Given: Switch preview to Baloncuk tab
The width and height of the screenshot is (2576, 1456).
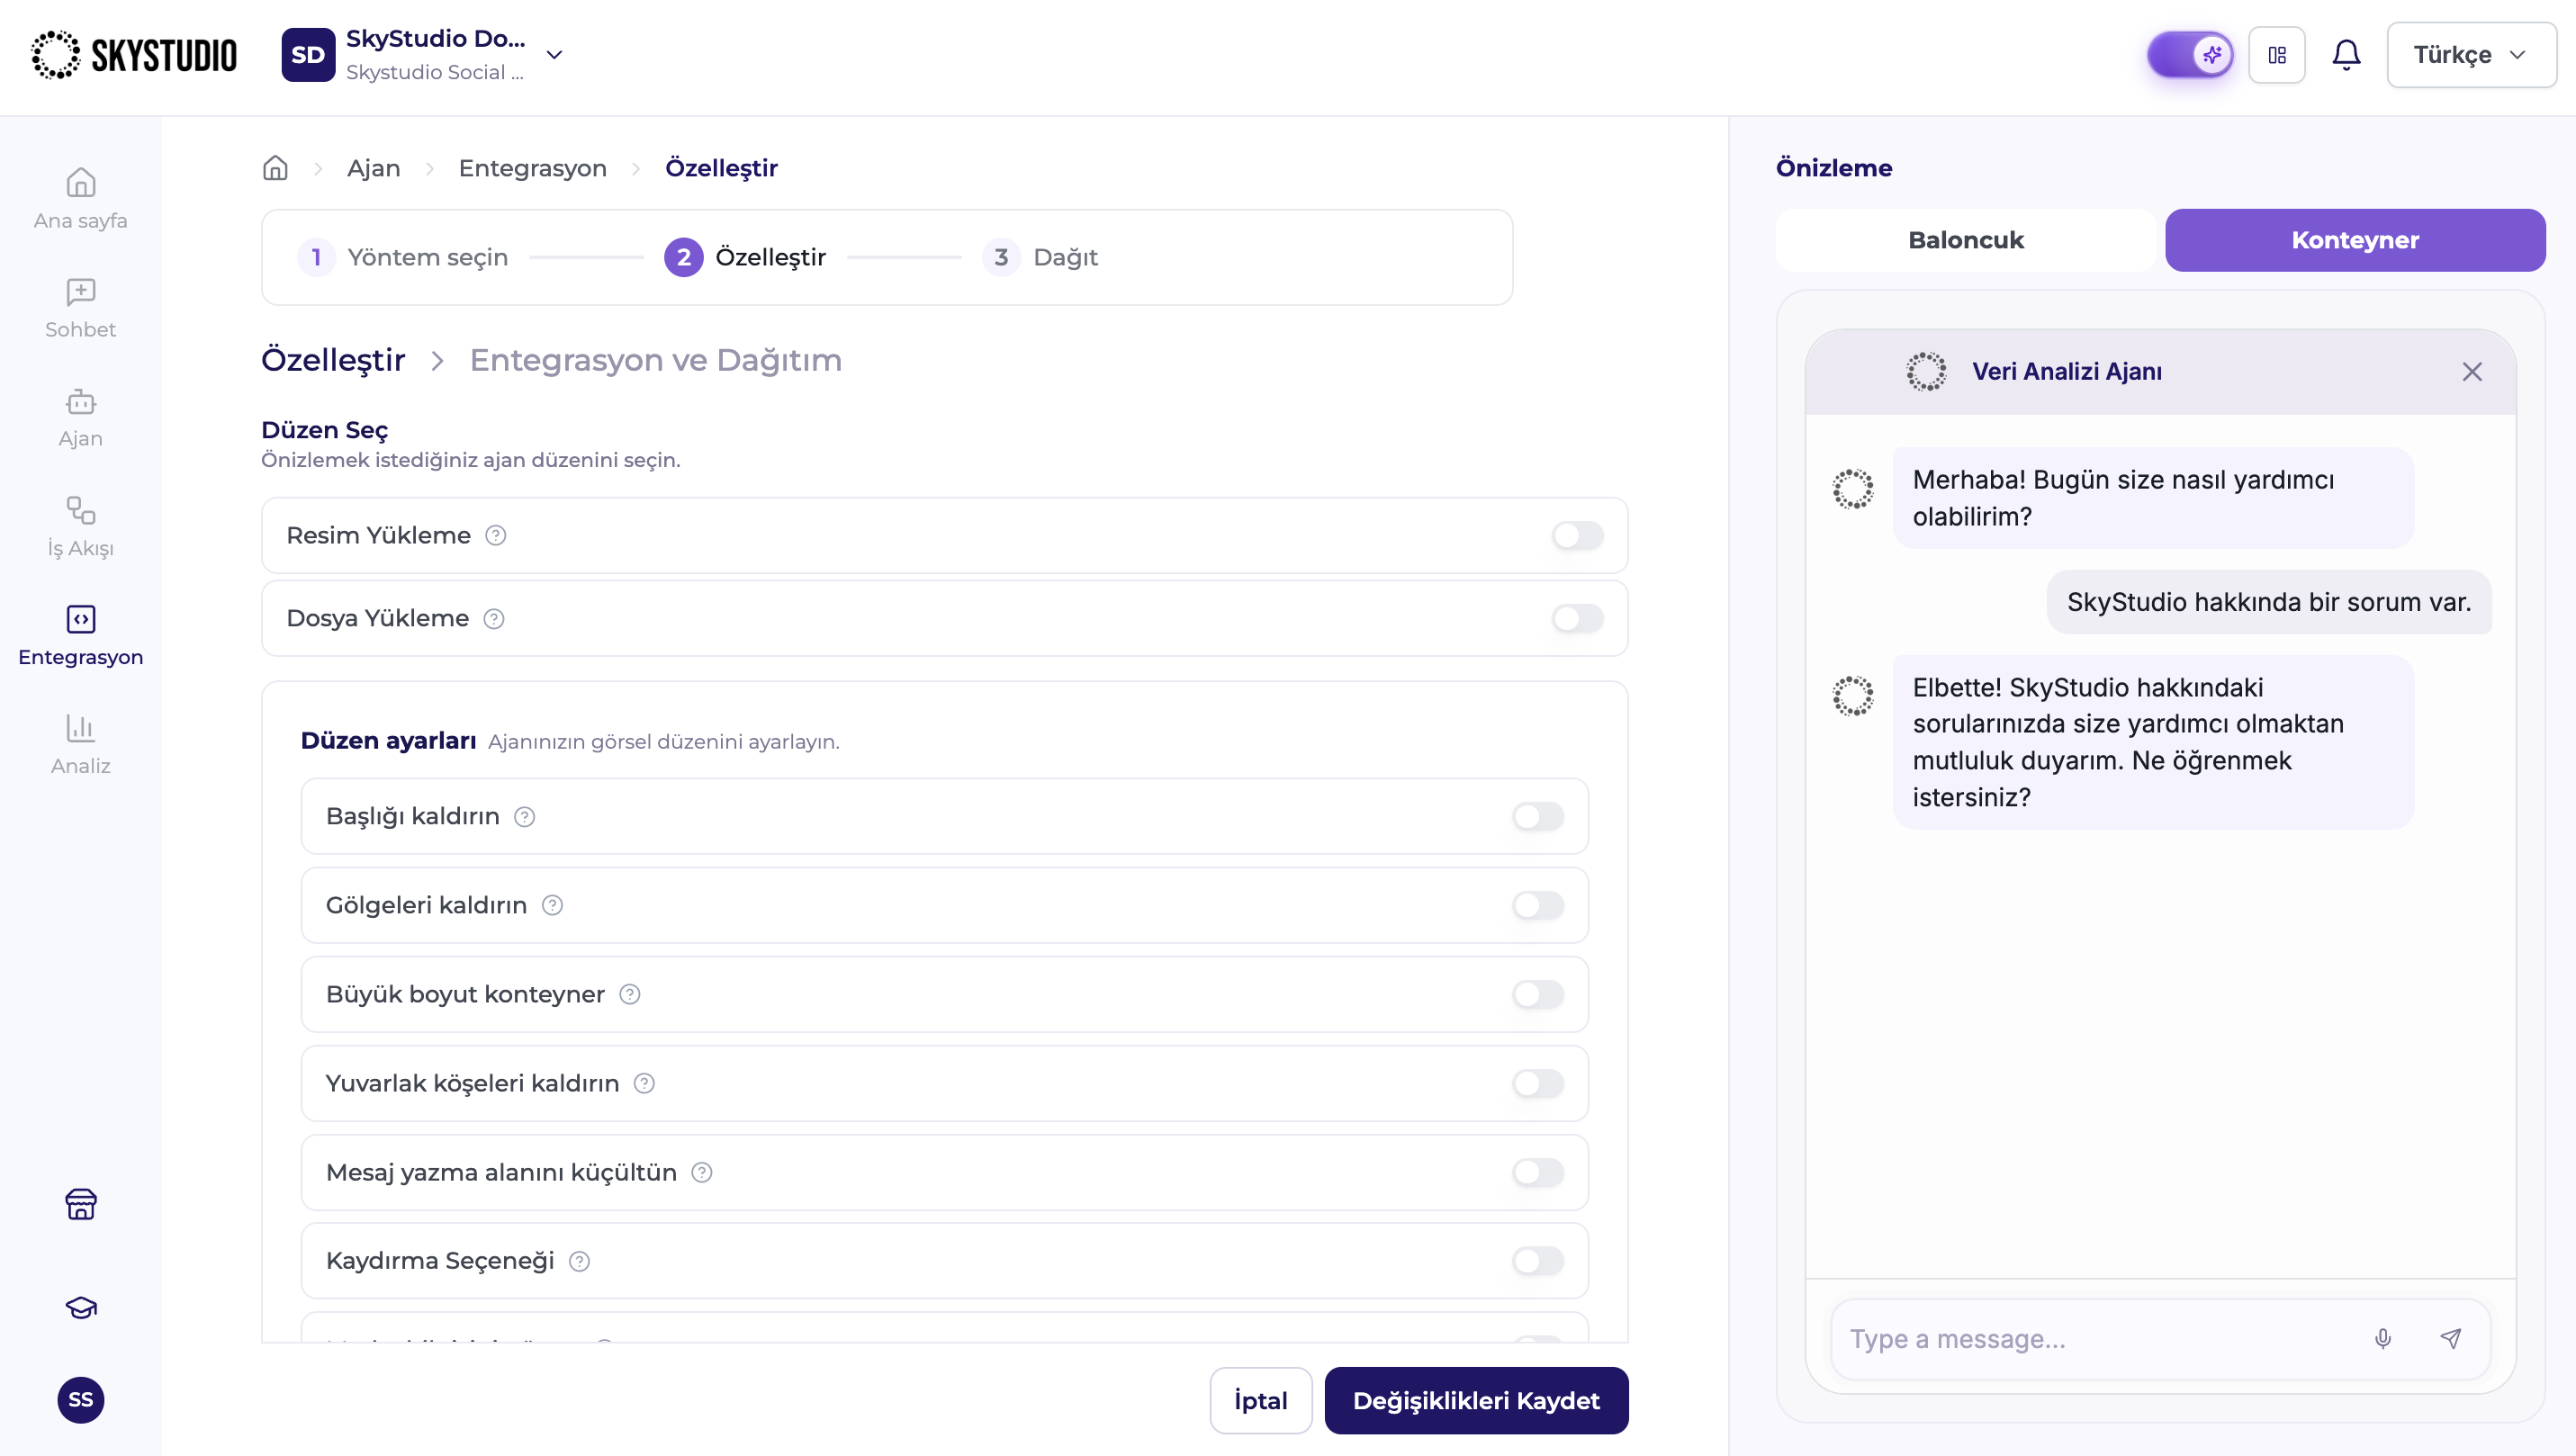Looking at the screenshot, I should (x=1966, y=240).
